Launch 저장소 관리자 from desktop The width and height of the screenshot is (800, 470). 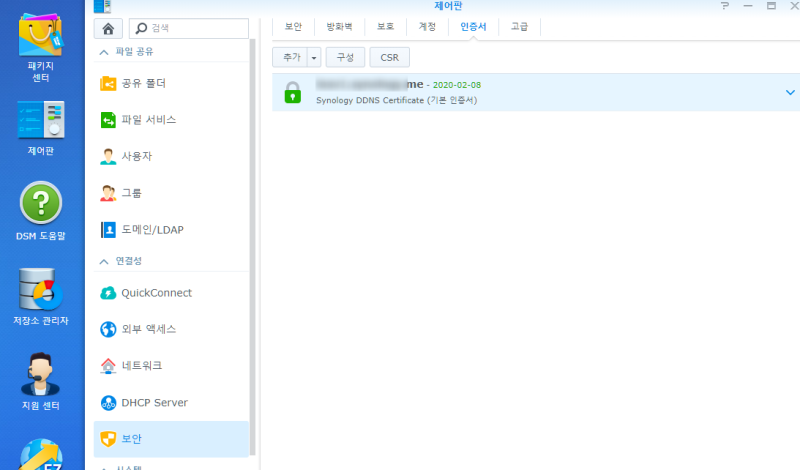pyautogui.click(x=40, y=297)
